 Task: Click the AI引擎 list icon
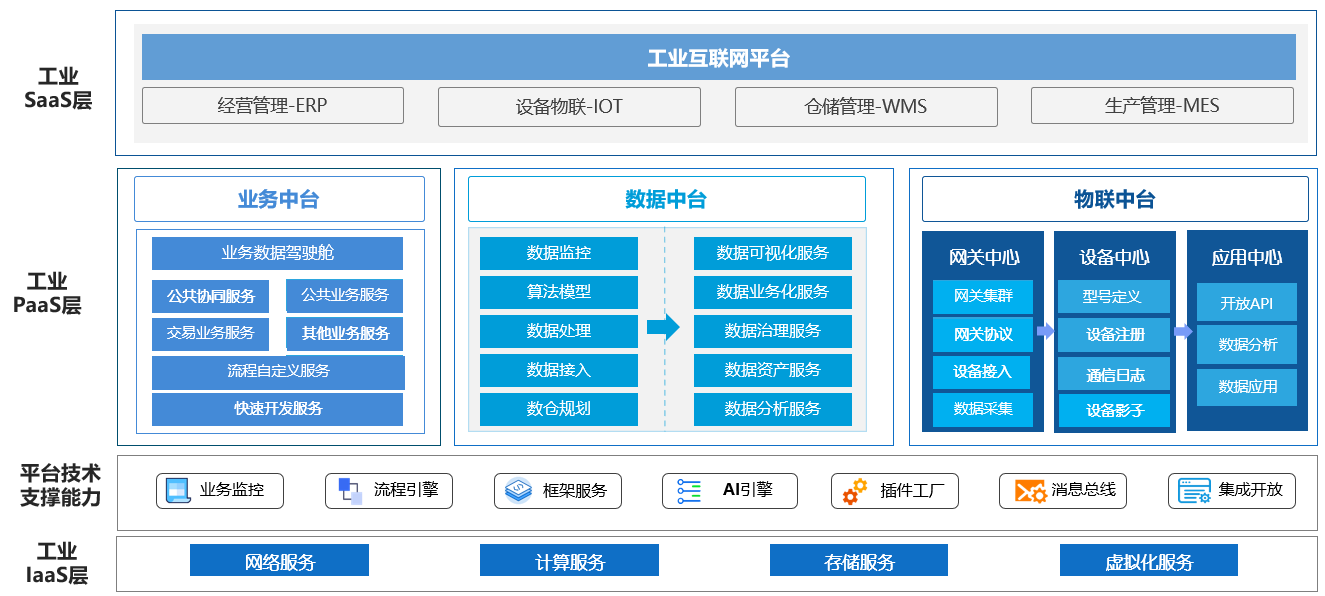point(689,490)
